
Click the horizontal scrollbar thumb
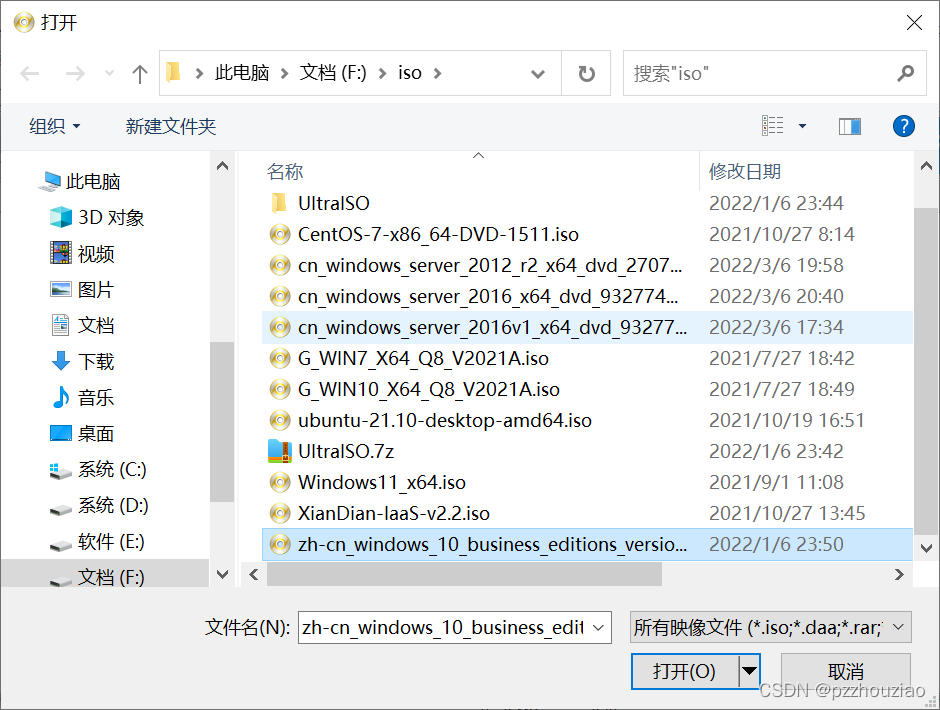click(464, 574)
